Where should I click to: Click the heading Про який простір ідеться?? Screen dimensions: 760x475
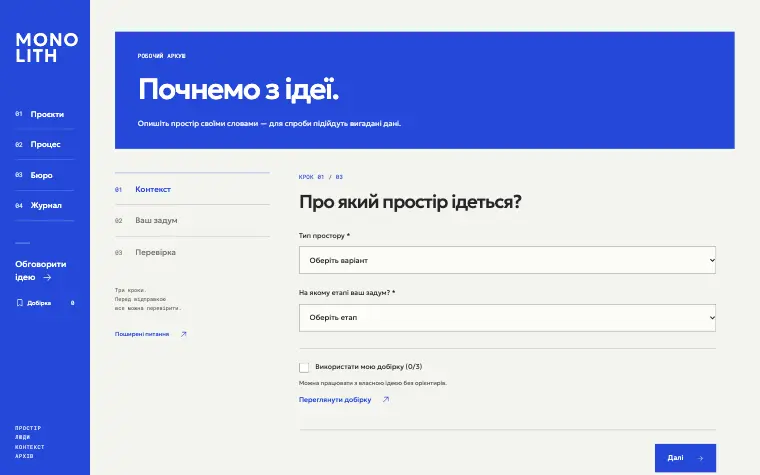point(410,202)
